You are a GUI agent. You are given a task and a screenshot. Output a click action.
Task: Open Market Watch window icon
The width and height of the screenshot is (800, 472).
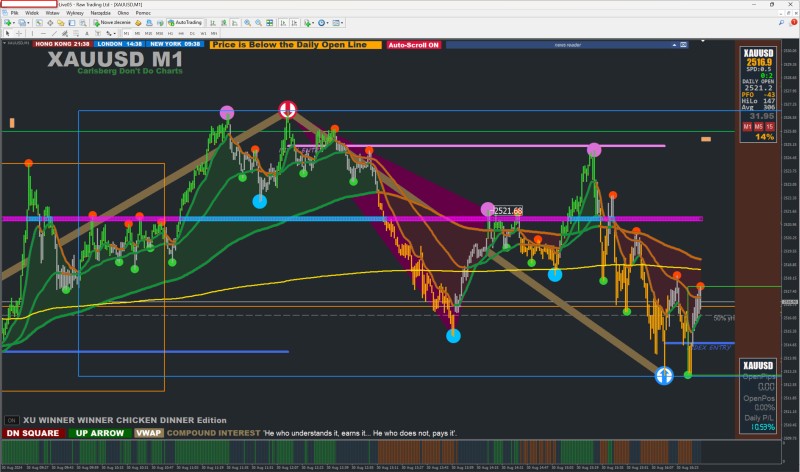[x=39, y=22]
